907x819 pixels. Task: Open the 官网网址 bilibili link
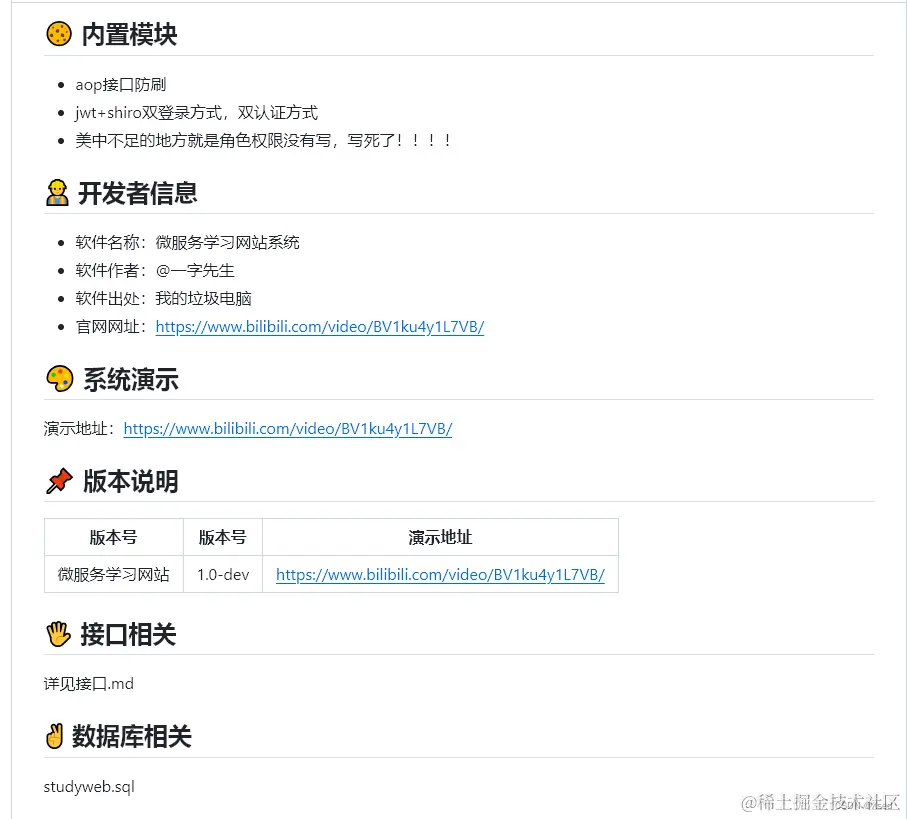click(320, 327)
